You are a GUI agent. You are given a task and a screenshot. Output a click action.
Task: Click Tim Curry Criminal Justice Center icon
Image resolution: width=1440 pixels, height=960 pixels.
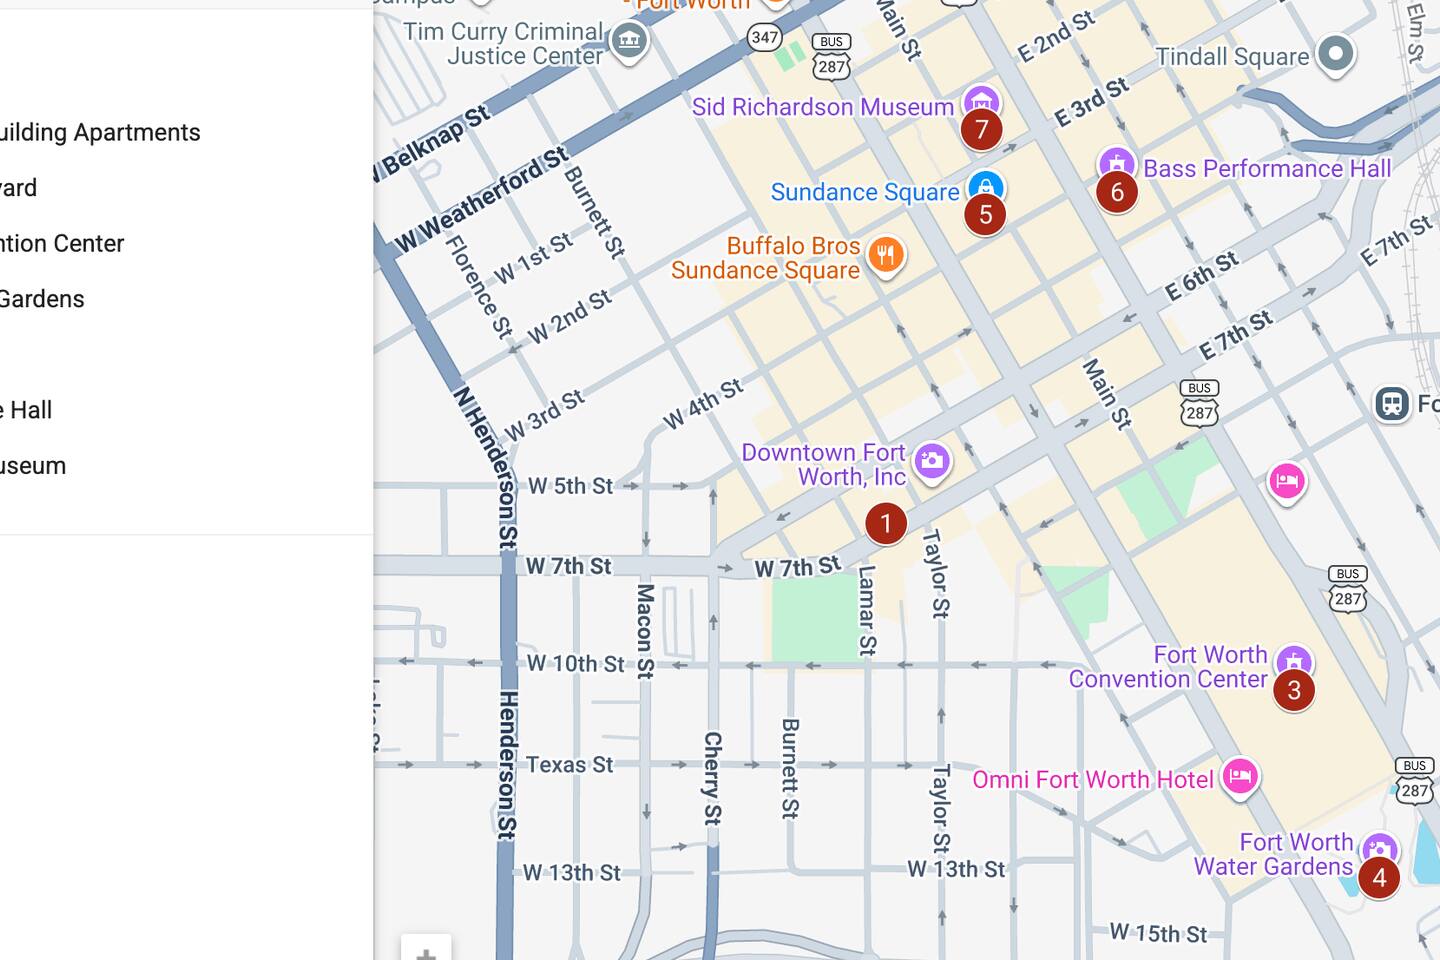(x=629, y=41)
